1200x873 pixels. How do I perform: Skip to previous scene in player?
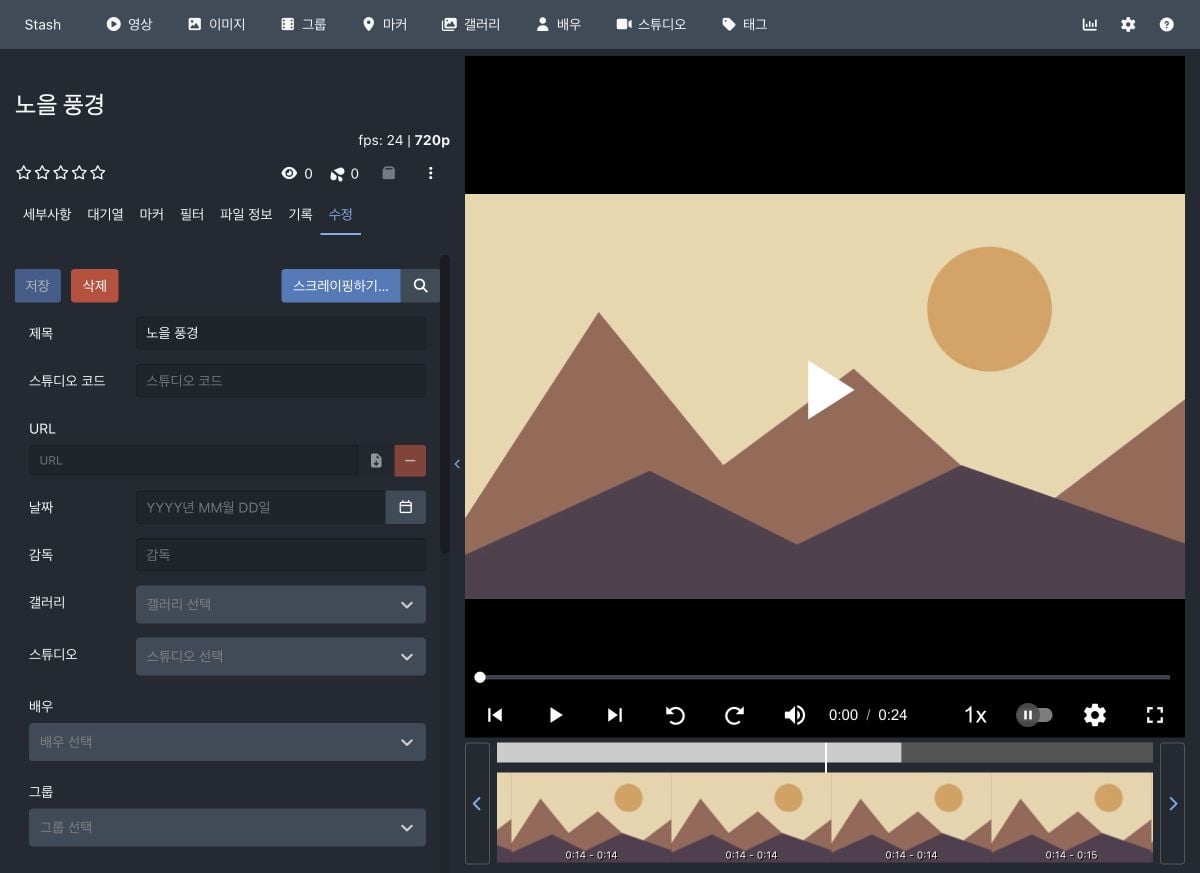point(495,714)
